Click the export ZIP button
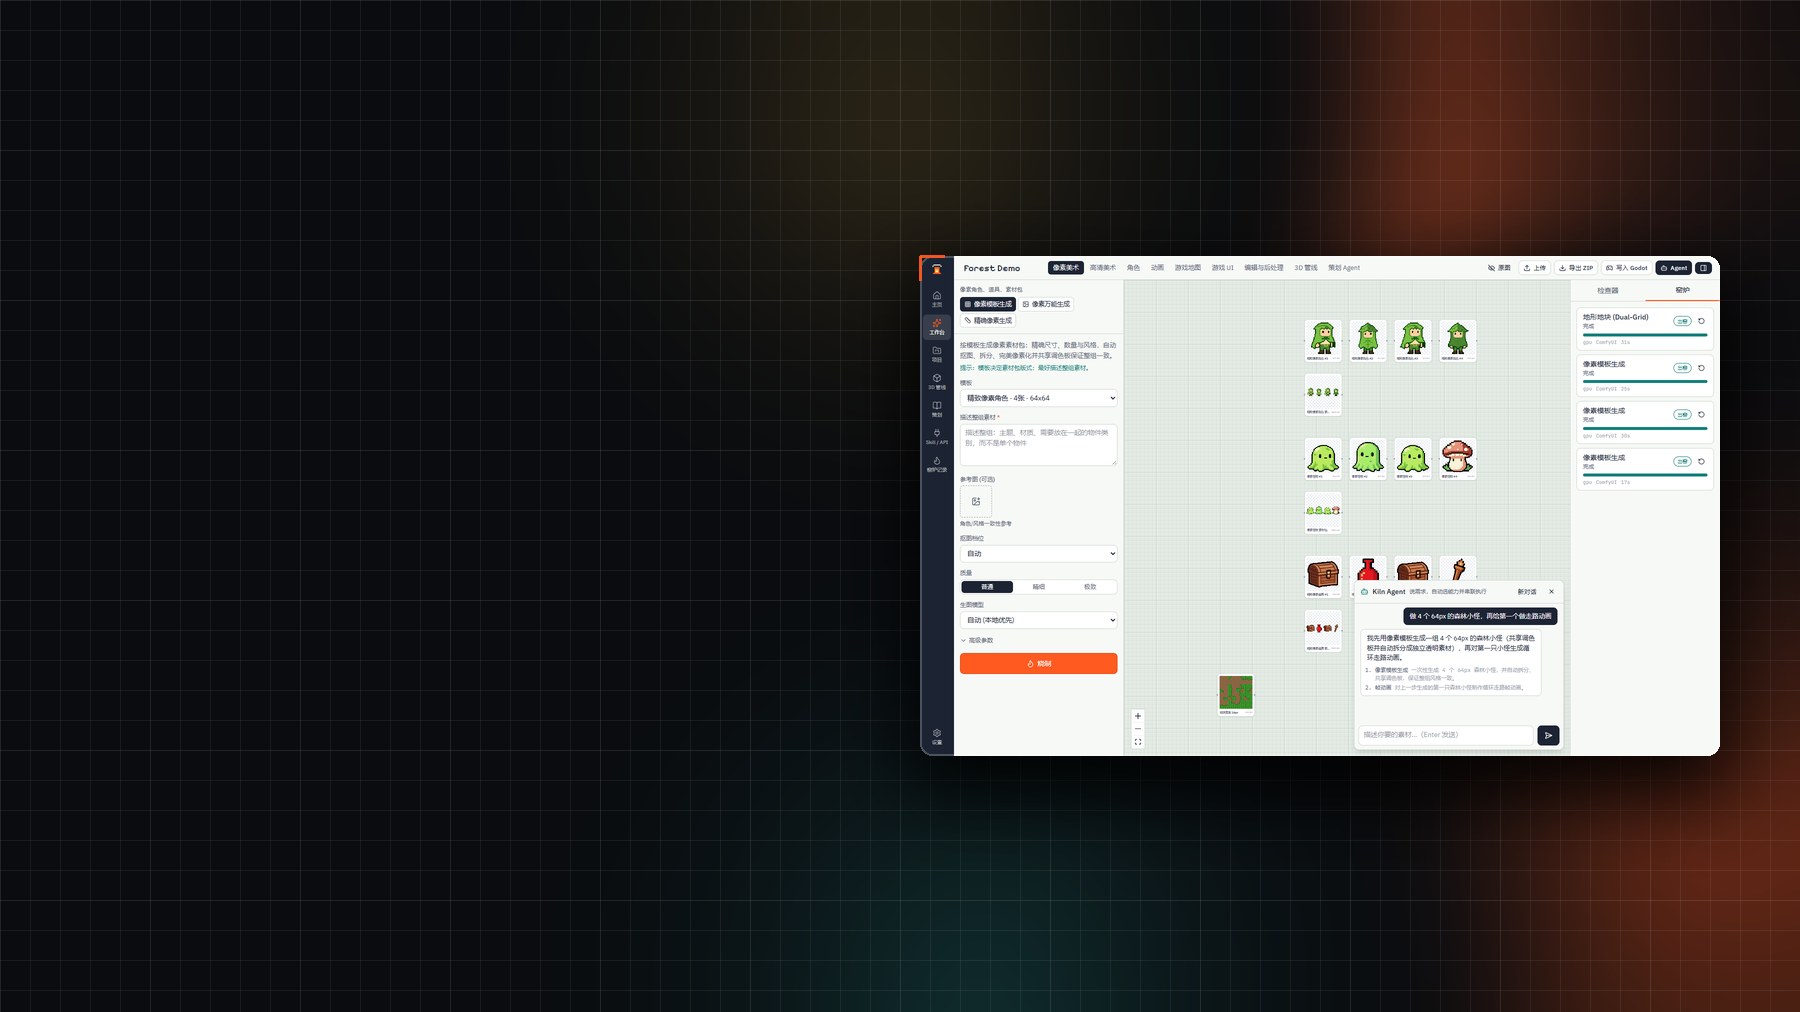This screenshot has height=1012, width=1800. pos(1576,268)
